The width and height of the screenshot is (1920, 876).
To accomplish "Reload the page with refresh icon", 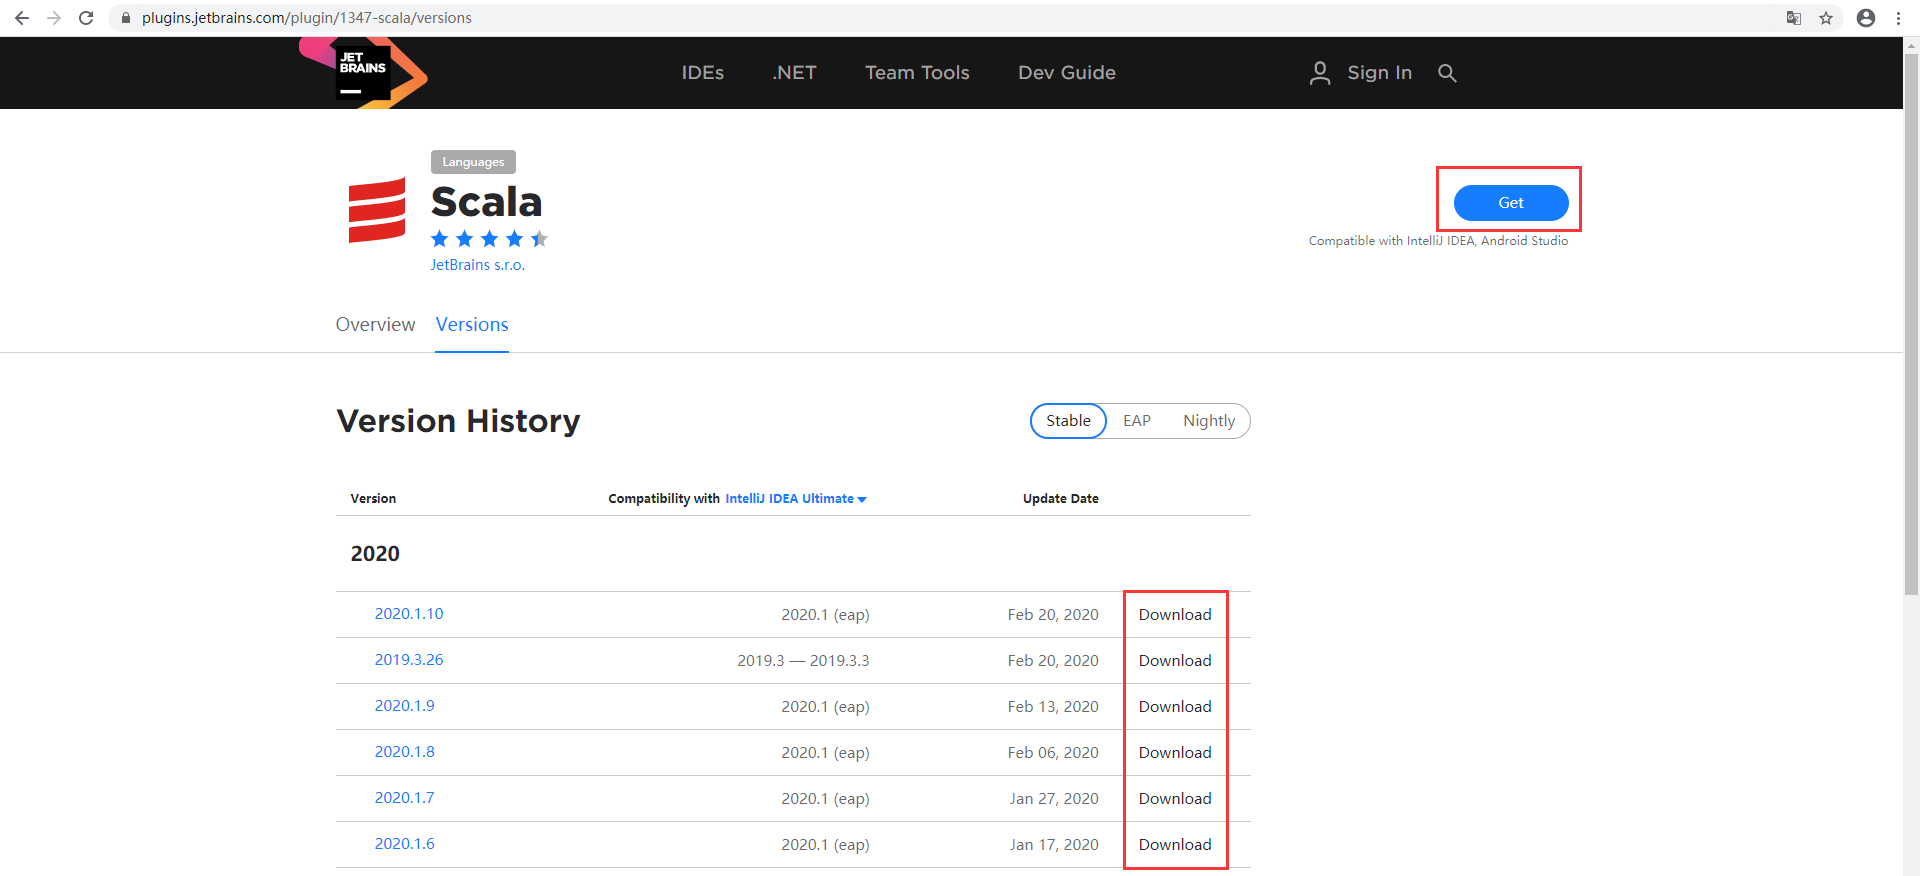I will pos(86,18).
